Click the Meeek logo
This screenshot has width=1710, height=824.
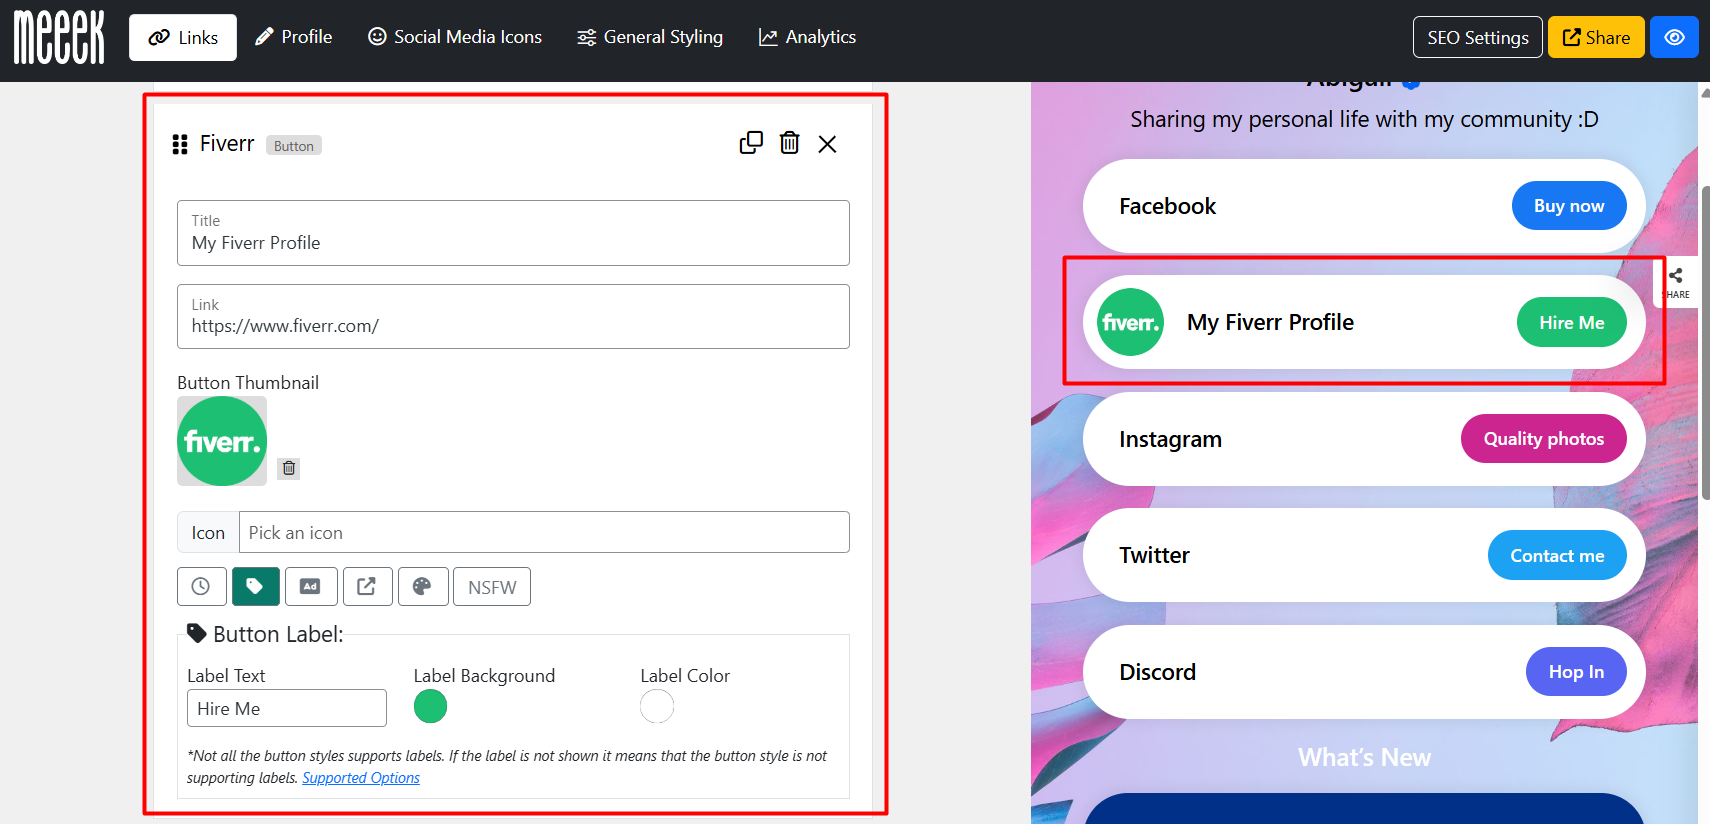(59, 37)
